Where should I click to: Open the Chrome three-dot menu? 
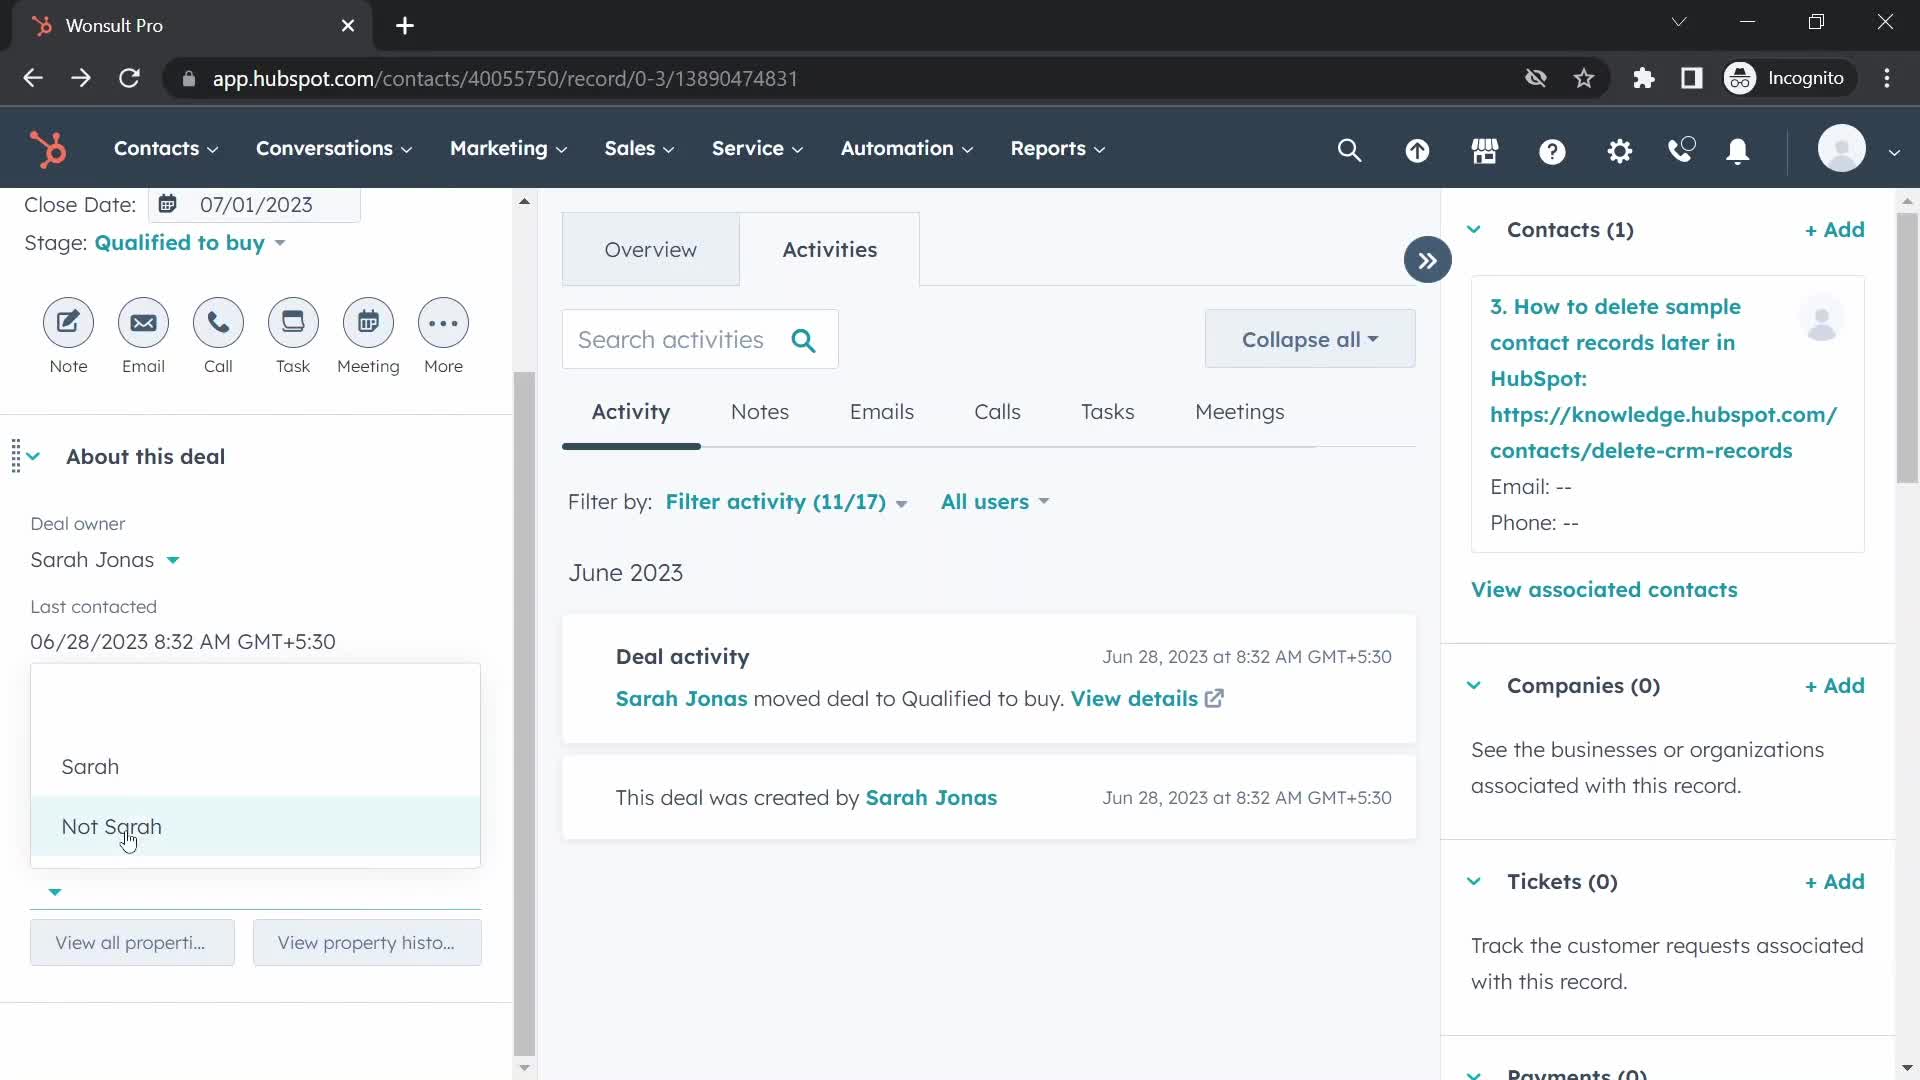pos(1887,78)
